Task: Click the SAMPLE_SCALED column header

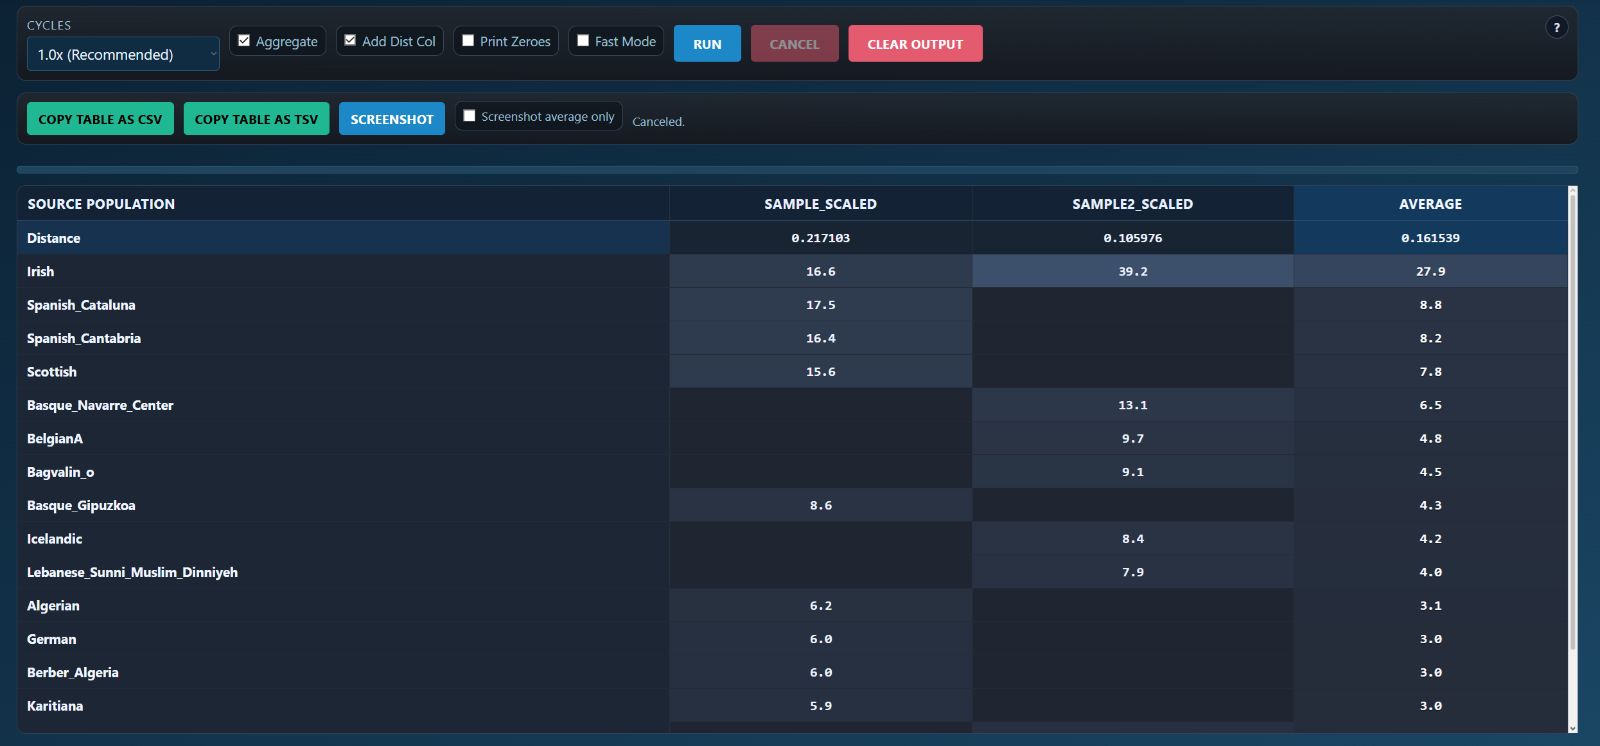Action: pos(820,204)
